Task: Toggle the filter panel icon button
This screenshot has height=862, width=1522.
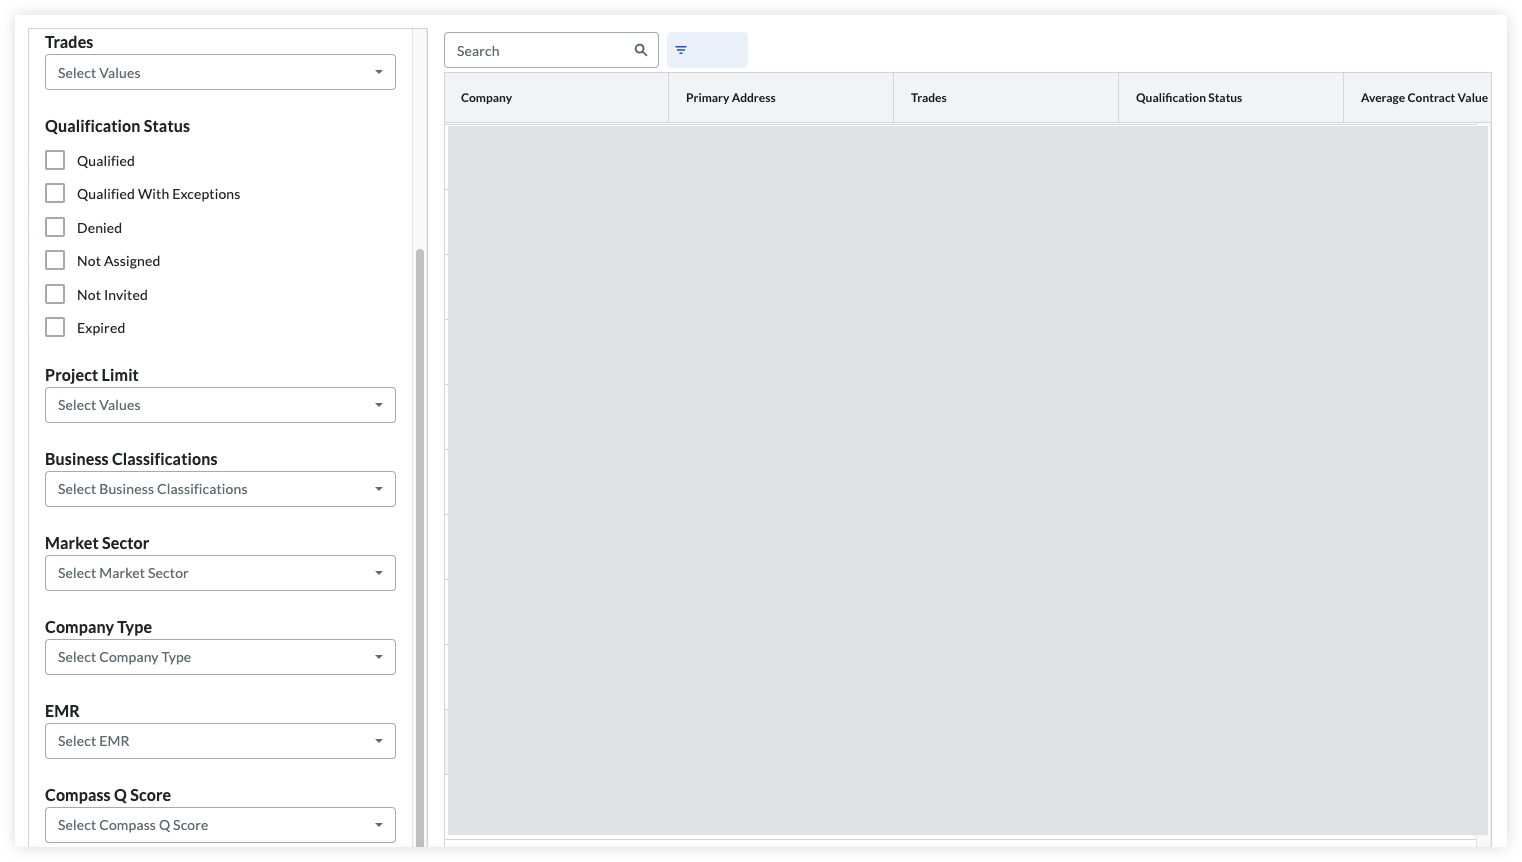Action: pos(681,51)
